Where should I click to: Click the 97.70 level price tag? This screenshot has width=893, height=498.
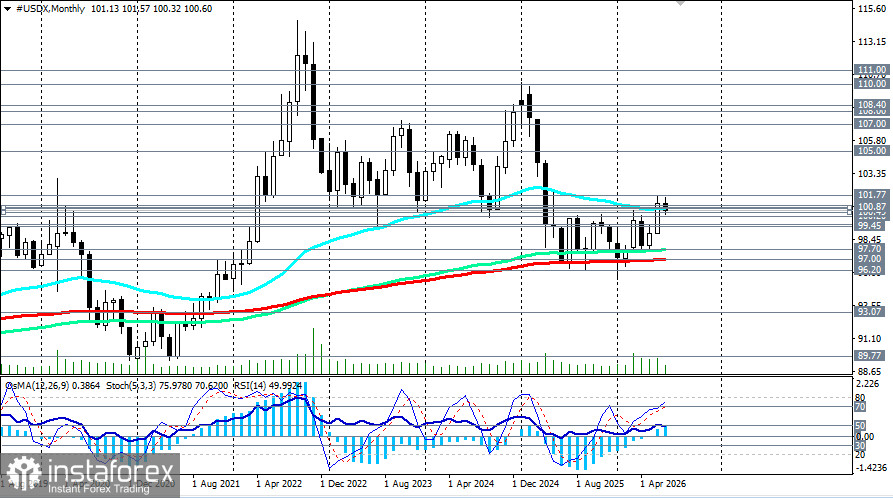(x=870, y=249)
